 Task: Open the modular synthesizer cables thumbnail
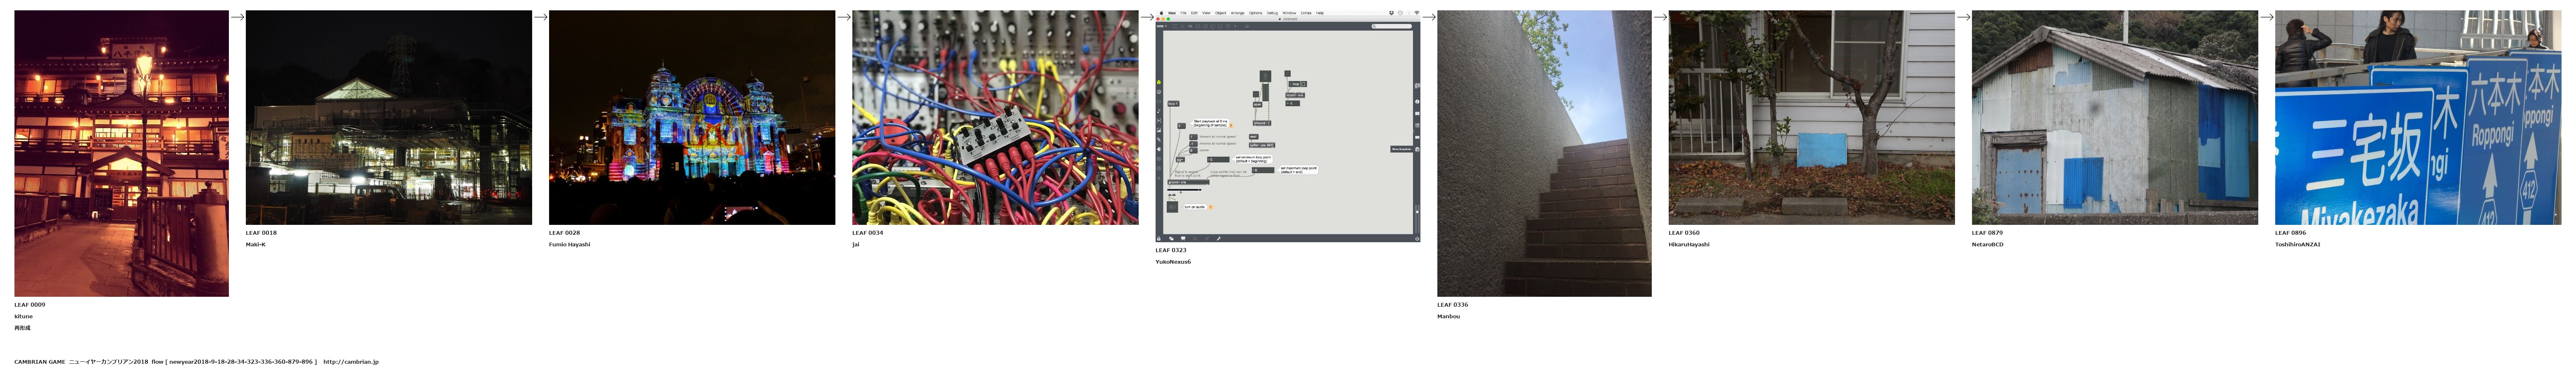click(994, 117)
